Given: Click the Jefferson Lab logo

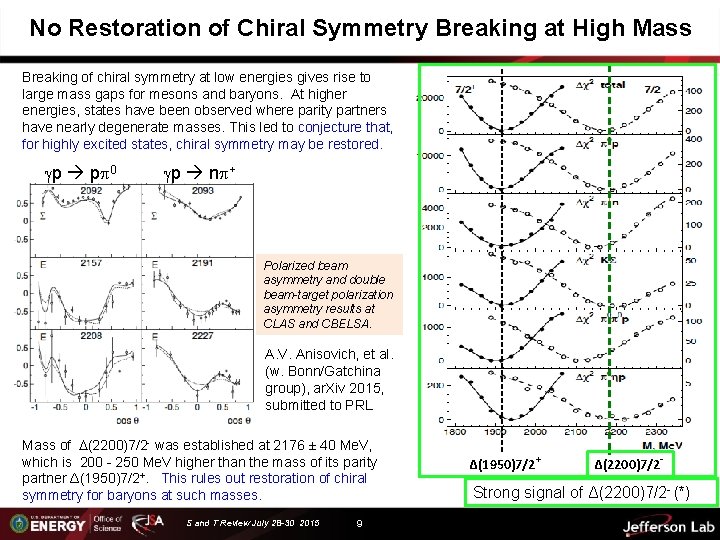Looking at the screenshot, I should tap(669, 527).
